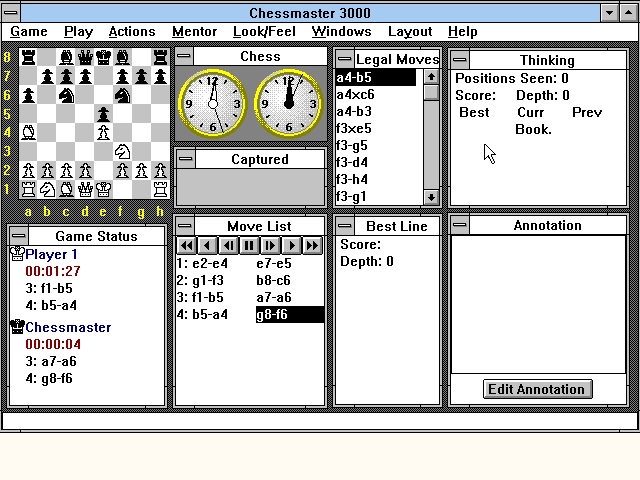Jump to the end of the move list
This screenshot has height=480, width=640.
312,246
